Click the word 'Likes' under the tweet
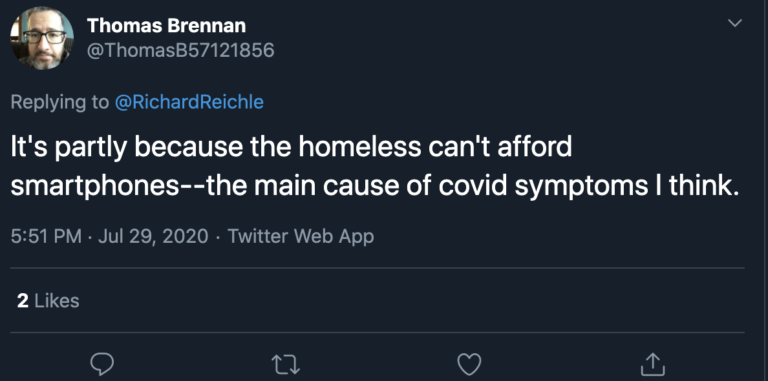768x381 pixels. coord(56,301)
